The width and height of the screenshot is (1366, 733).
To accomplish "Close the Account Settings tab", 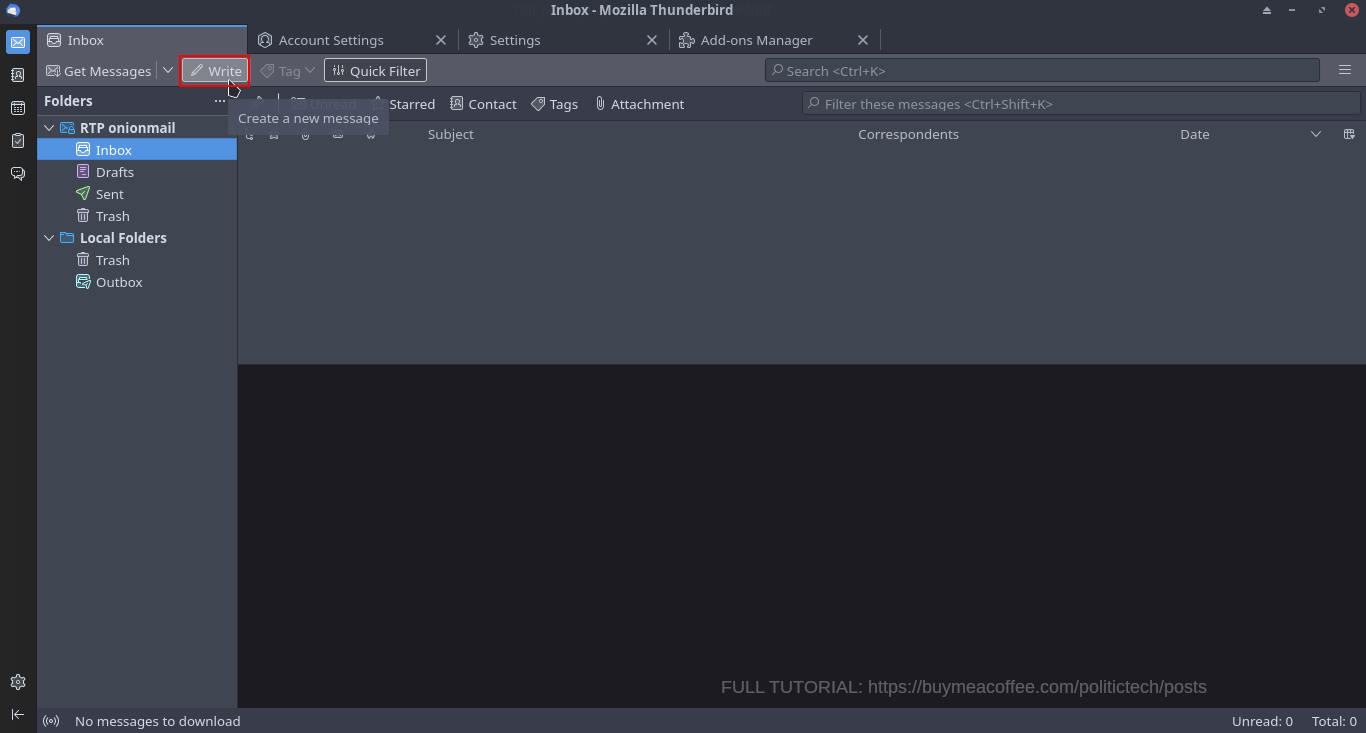I will point(441,40).
